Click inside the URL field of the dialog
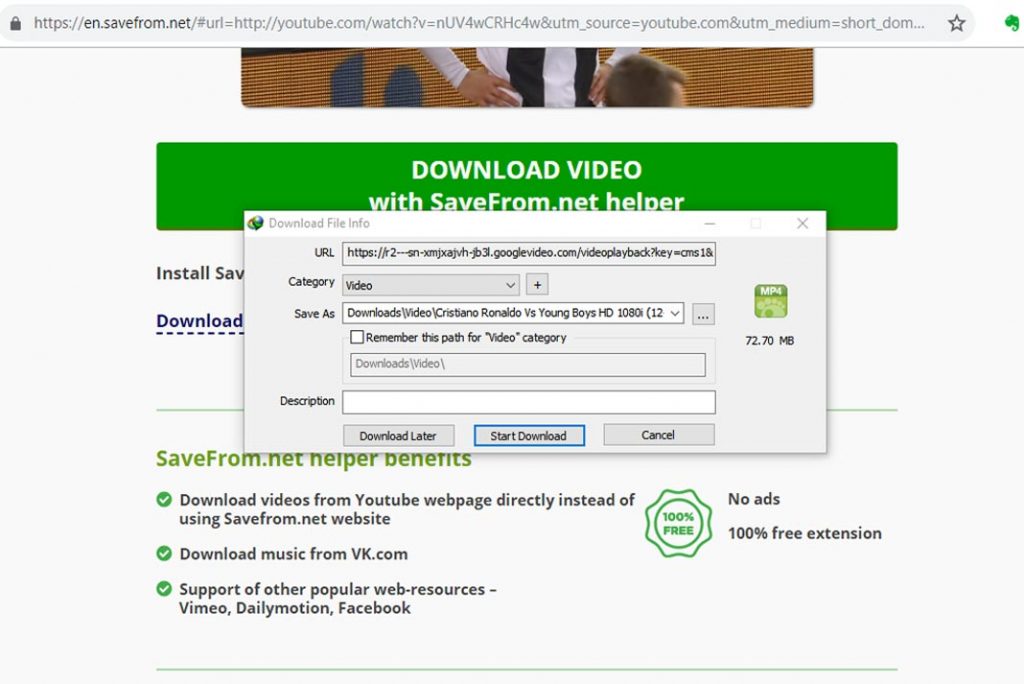1024x684 pixels. [x=528, y=253]
